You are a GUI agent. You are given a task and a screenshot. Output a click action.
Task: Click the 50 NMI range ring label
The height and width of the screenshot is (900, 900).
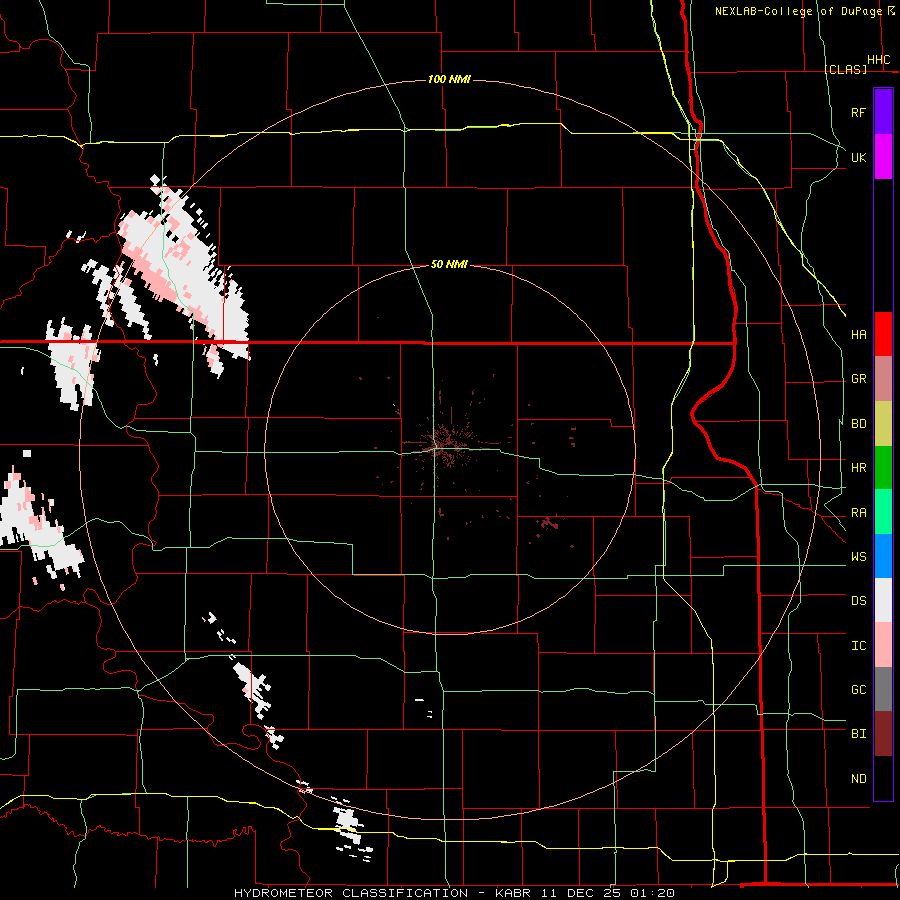449,264
